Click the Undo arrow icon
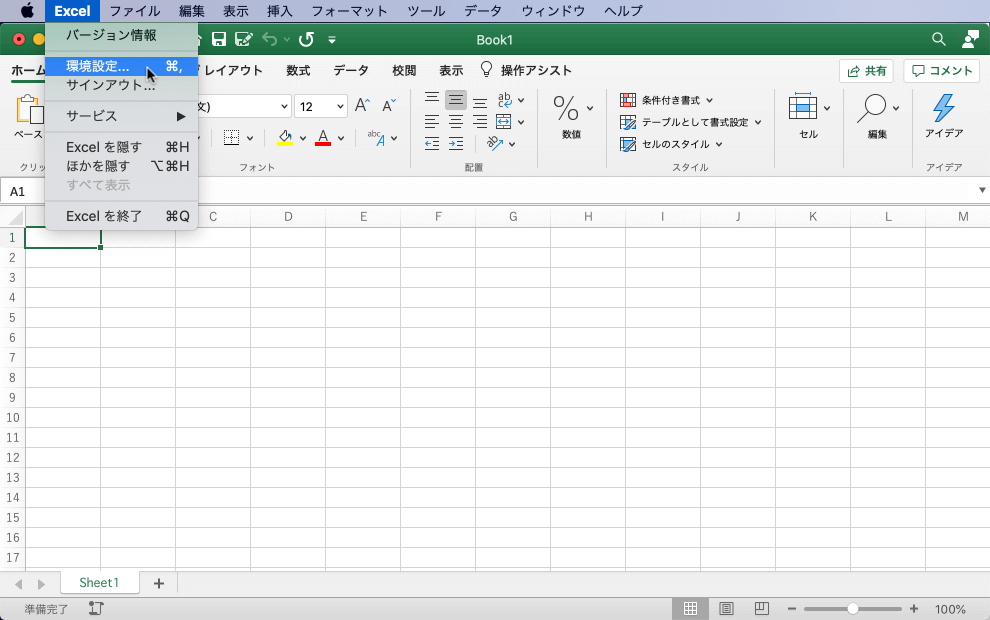Image resolution: width=990 pixels, height=620 pixels. pos(270,40)
